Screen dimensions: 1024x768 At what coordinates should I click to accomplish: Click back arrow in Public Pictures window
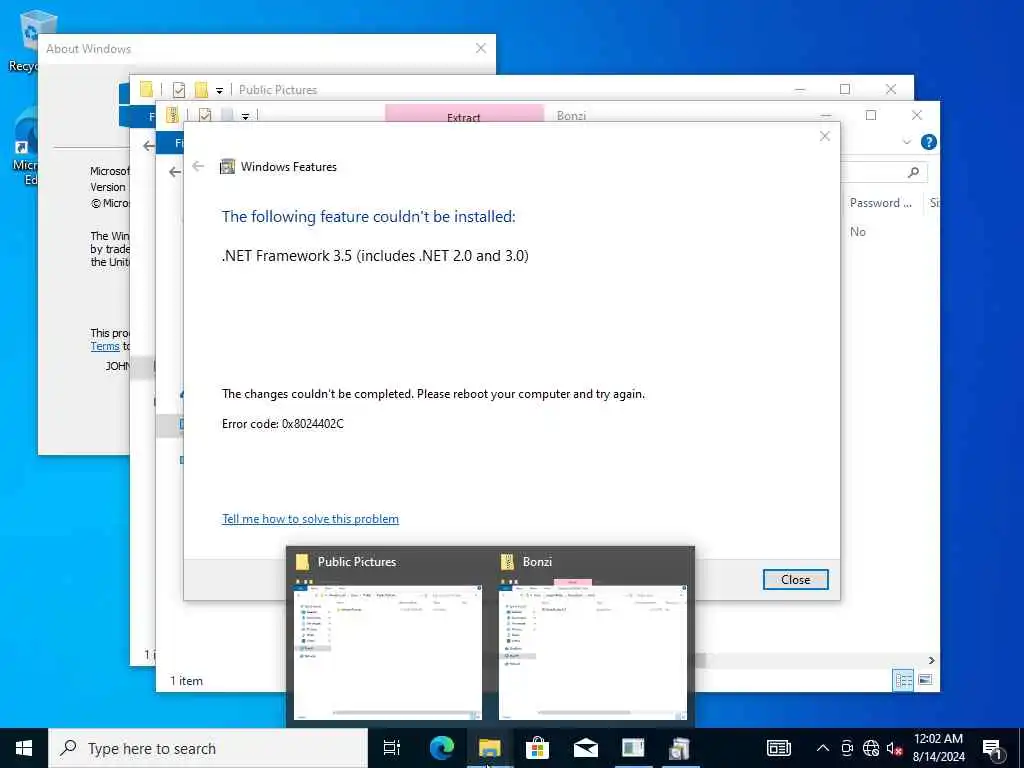(x=148, y=146)
